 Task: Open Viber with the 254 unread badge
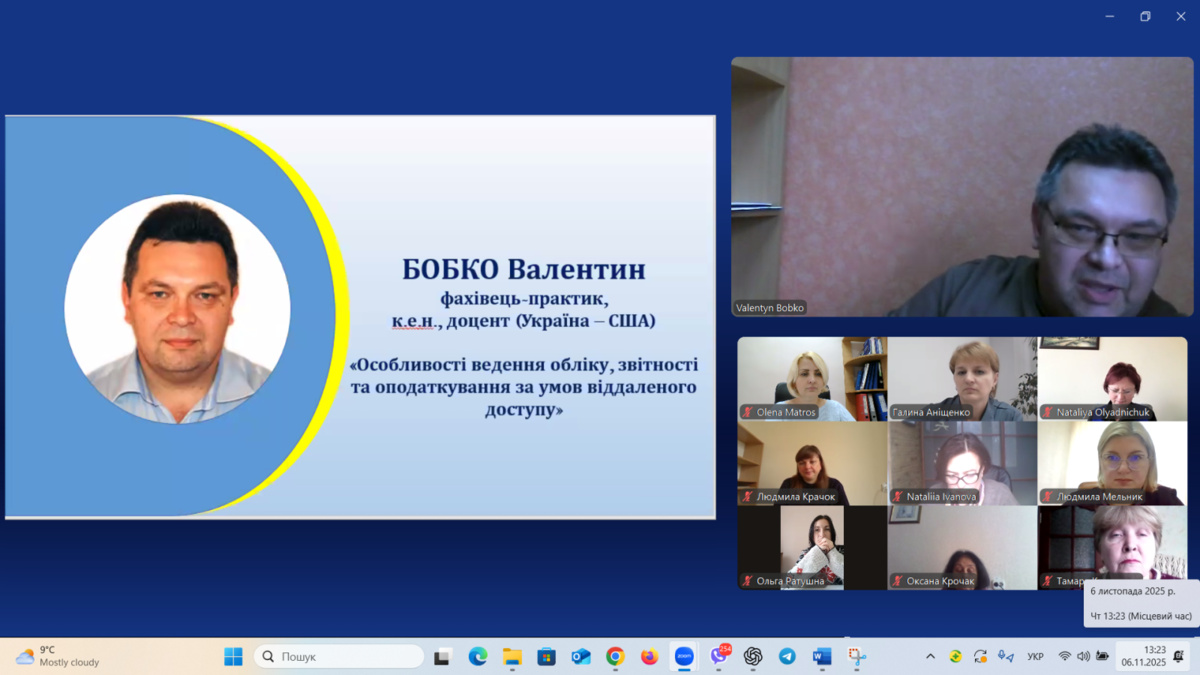click(x=719, y=656)
